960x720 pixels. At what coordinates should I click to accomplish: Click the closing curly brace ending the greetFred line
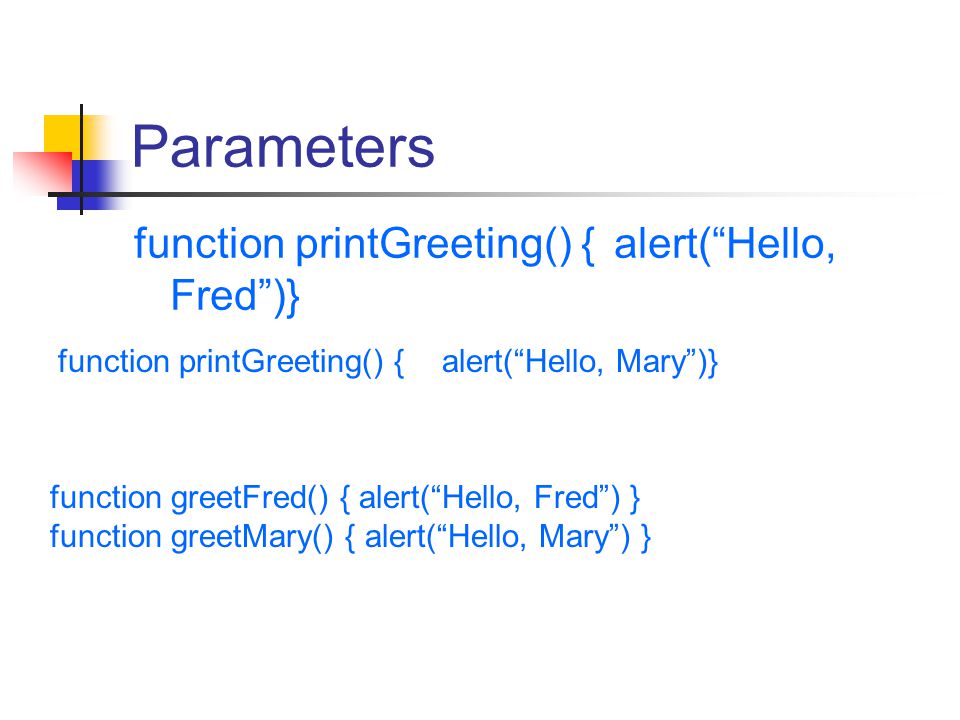[x=635, y=499]
